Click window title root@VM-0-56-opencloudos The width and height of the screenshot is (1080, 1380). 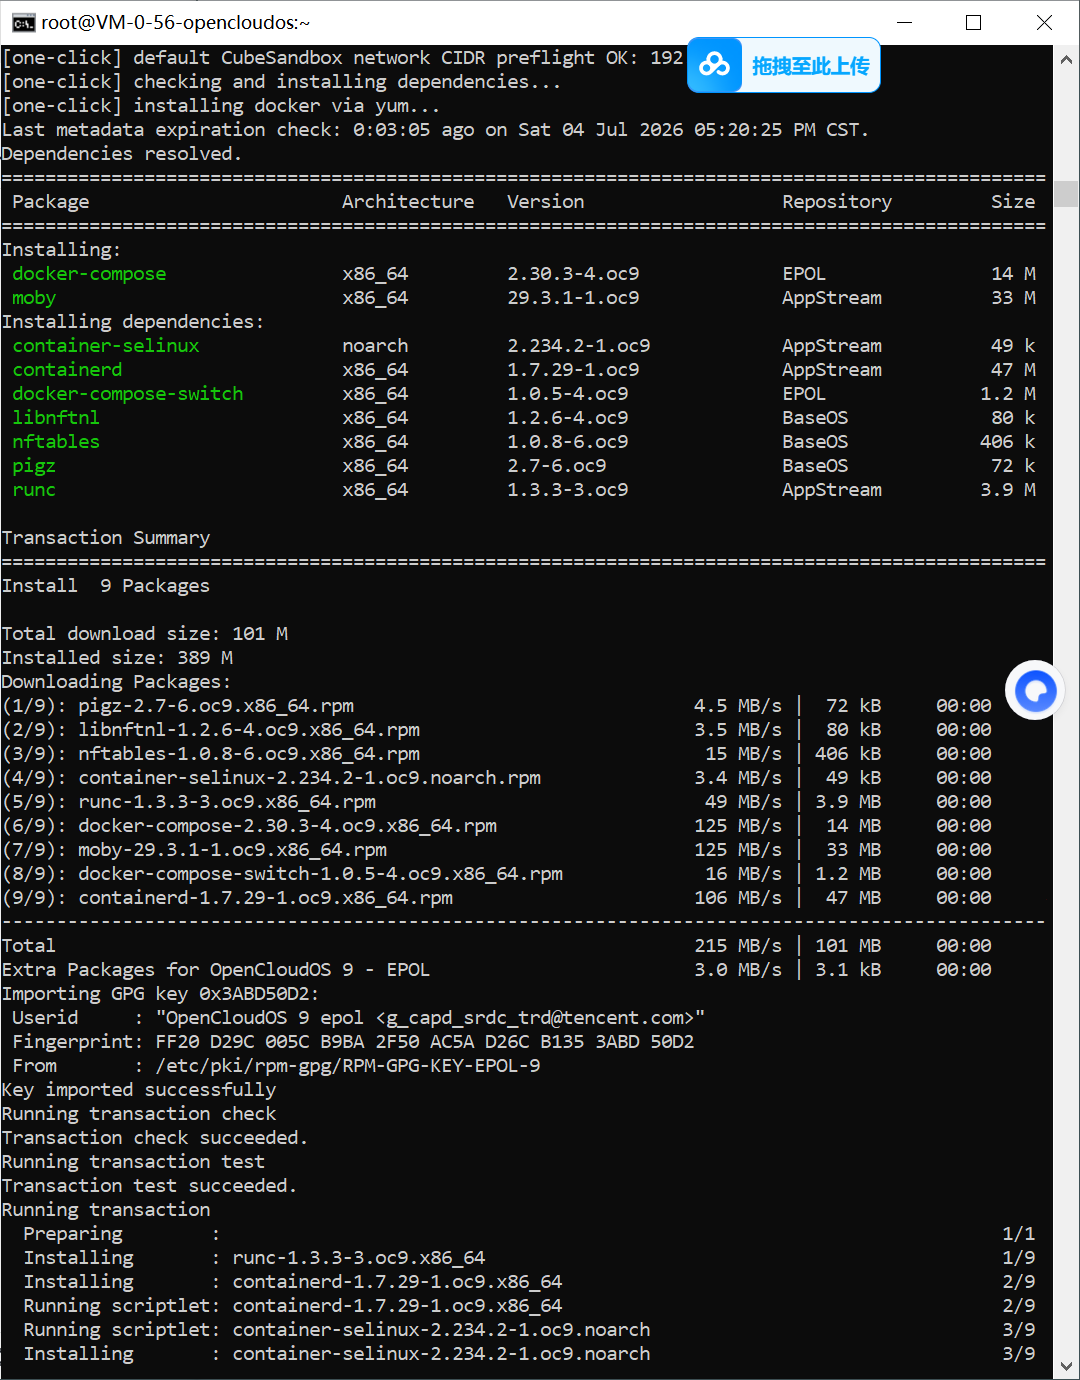click(175, 22)
